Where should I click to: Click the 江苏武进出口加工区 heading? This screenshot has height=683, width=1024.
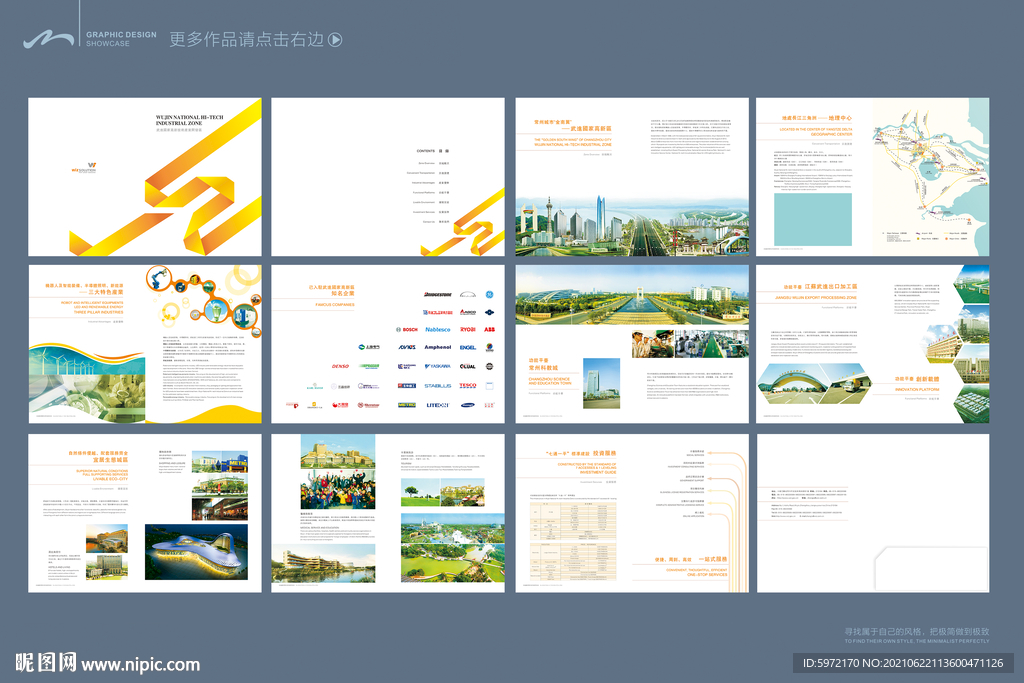click(x=831, y=287)
